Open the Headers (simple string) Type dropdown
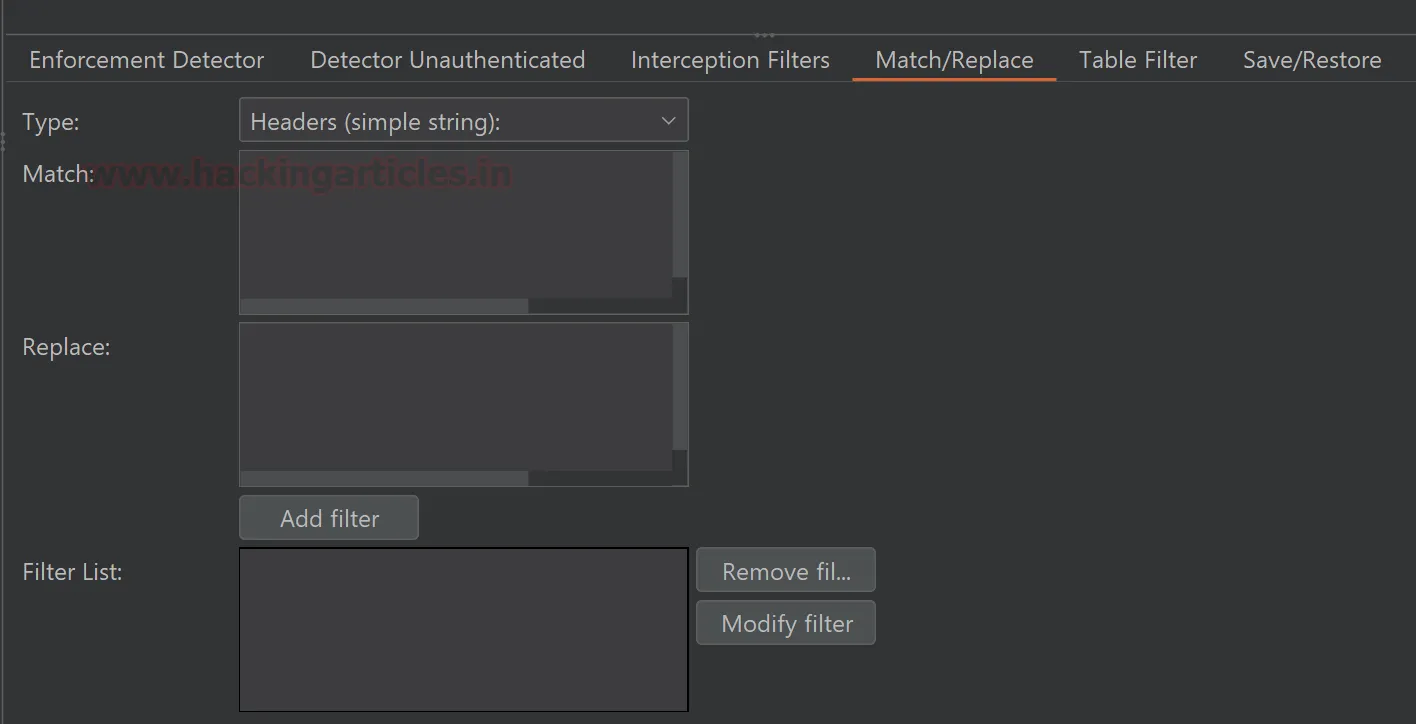 coord(450,121)
